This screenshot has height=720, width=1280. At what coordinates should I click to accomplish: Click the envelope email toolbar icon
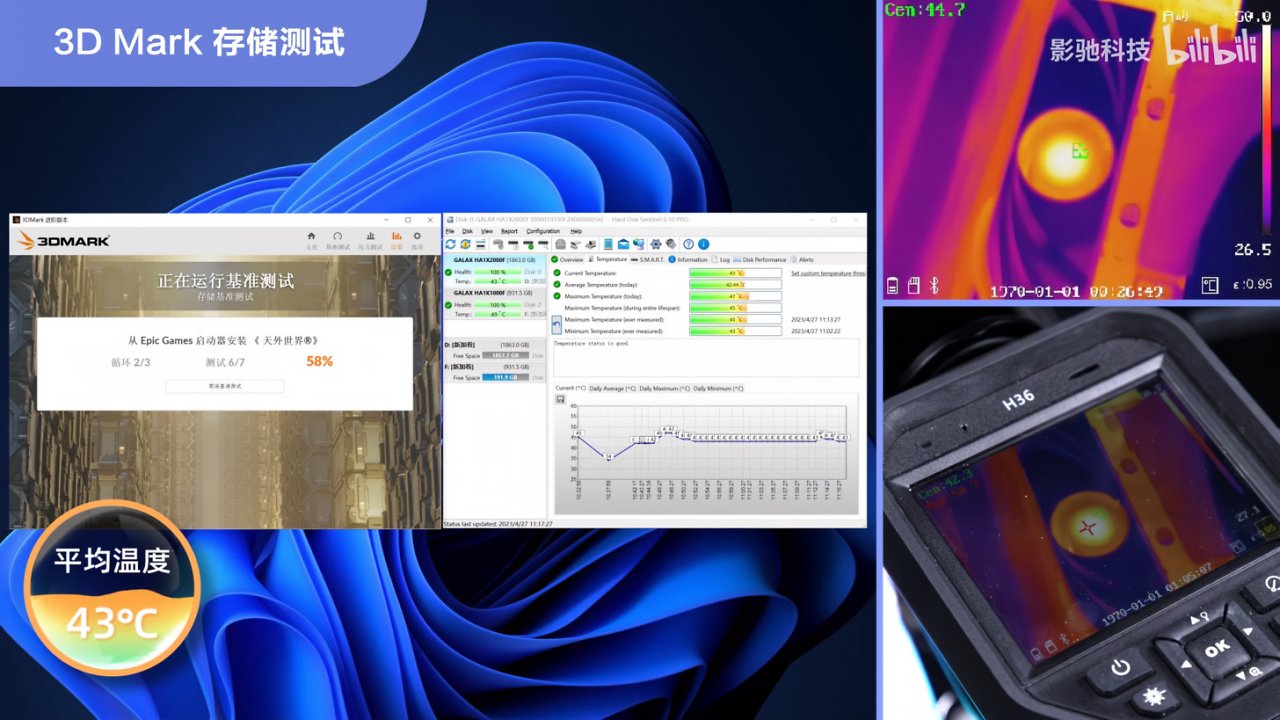click(623, 244)
